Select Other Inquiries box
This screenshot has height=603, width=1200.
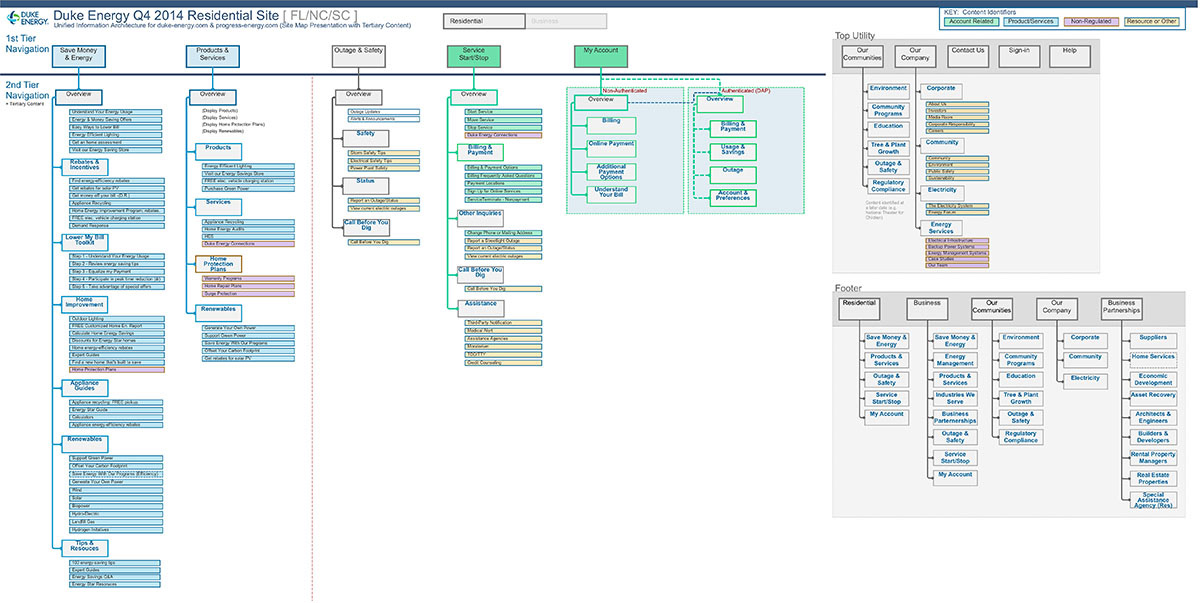(480, 218)
